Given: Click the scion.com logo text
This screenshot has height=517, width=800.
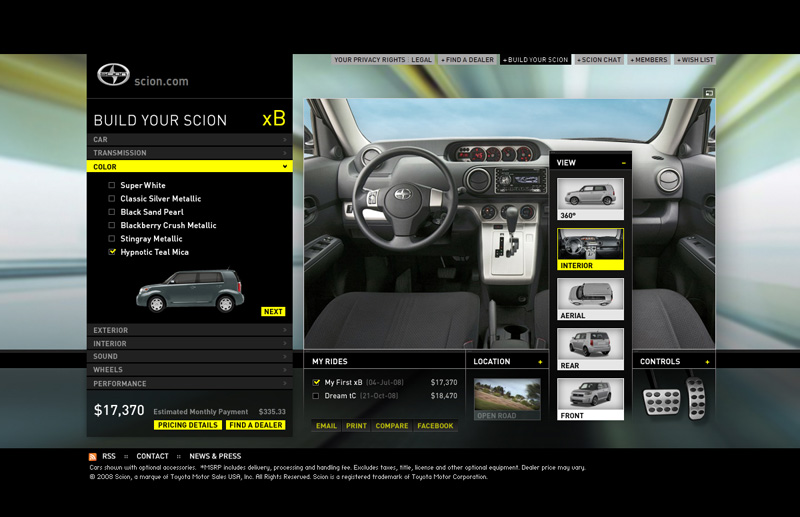Looking at the screenshot, I should pos(161,81).
